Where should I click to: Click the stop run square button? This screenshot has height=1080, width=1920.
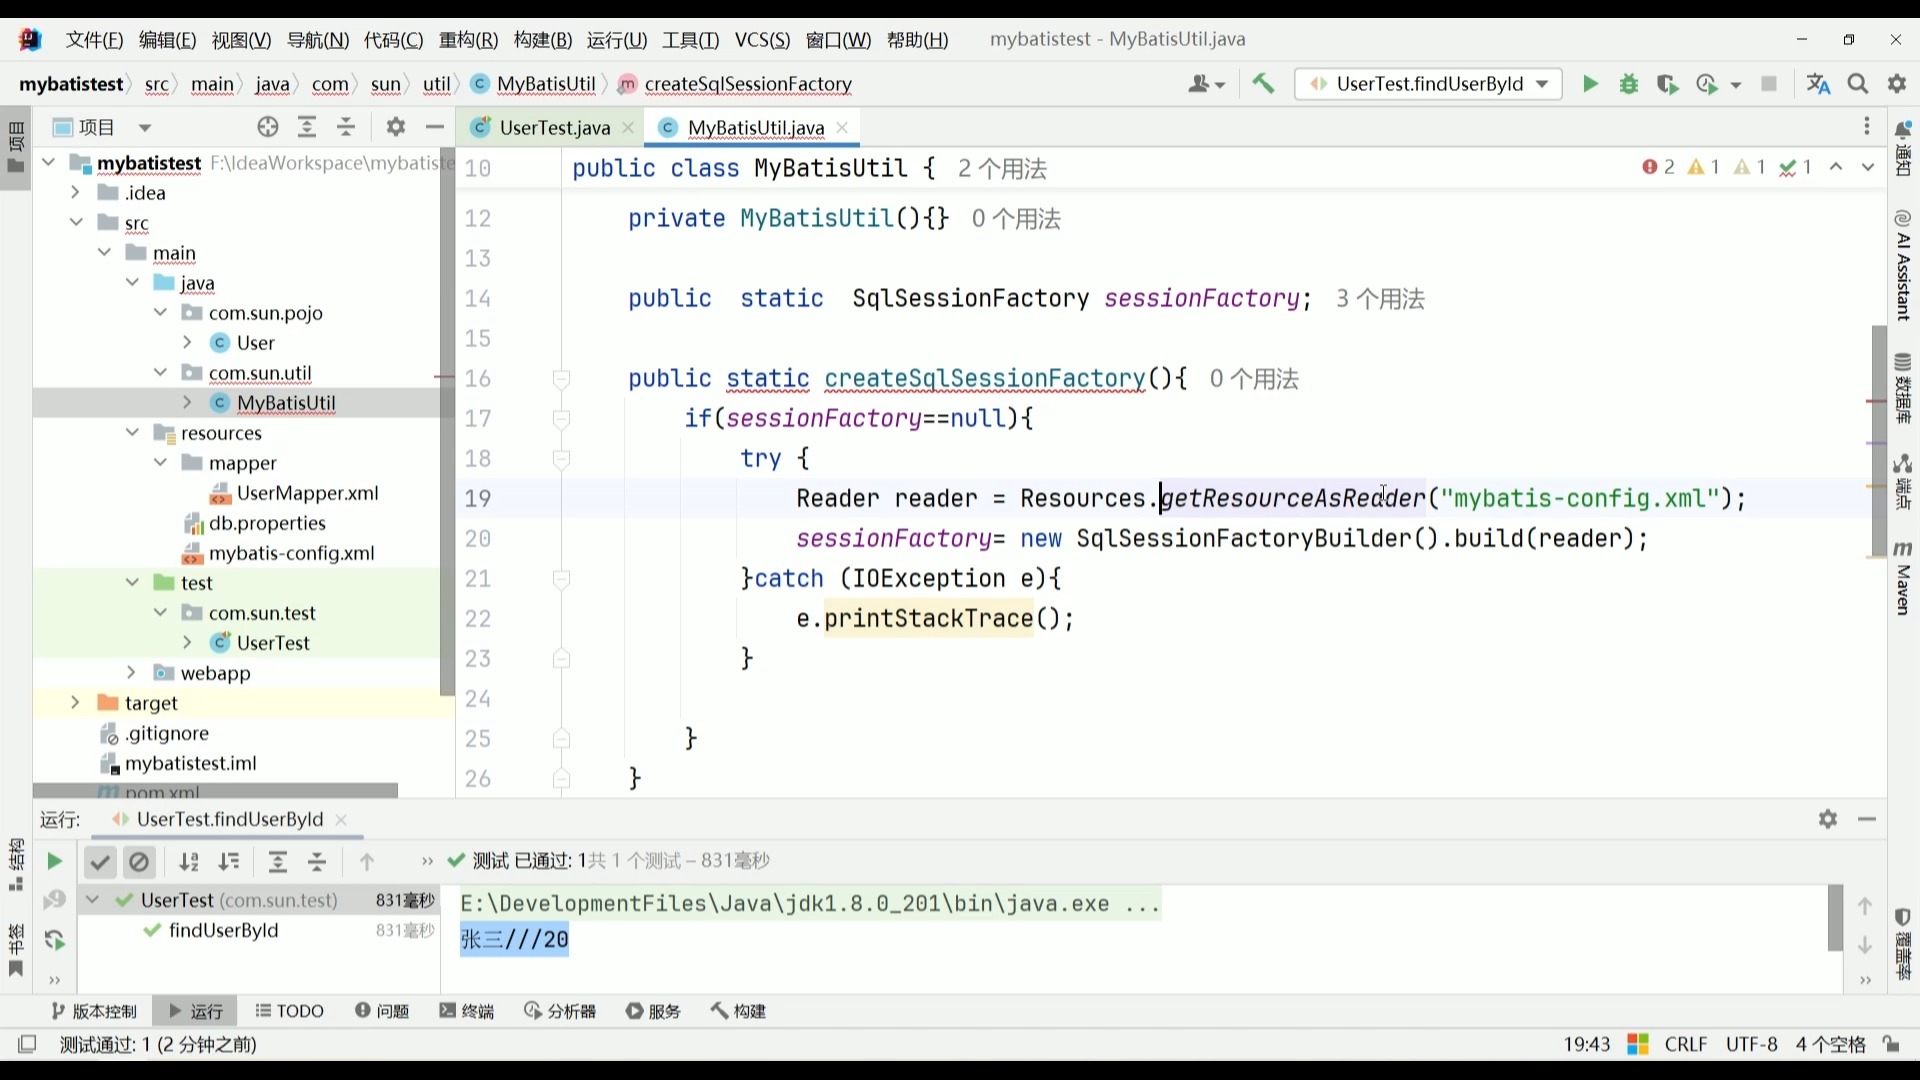pyautogui.click(x=1769, y=84)
